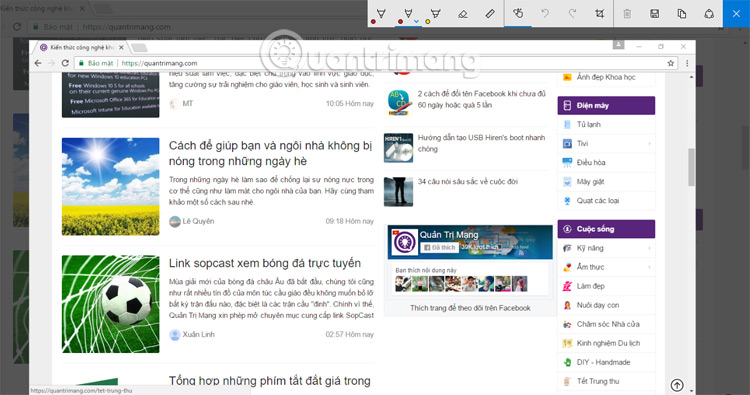Select the crop tool
Image resolution: width=750 pixels, height=395 pixels.
click(600, 13)
